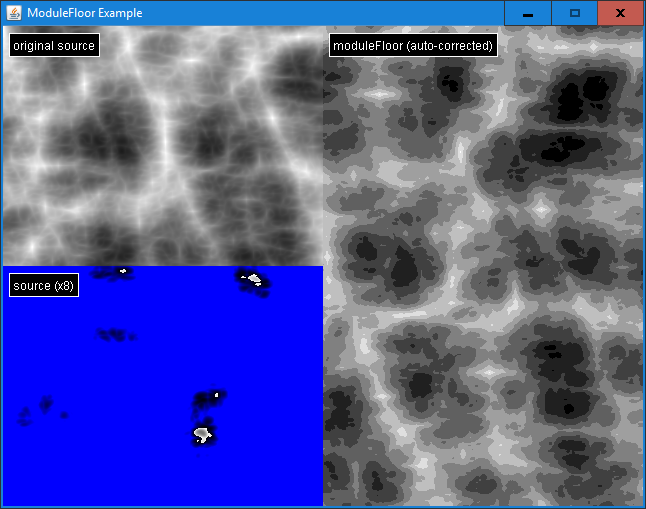Pick the tiny white dot above the largest white blob
646x509 pixels.
coord(216,396)
